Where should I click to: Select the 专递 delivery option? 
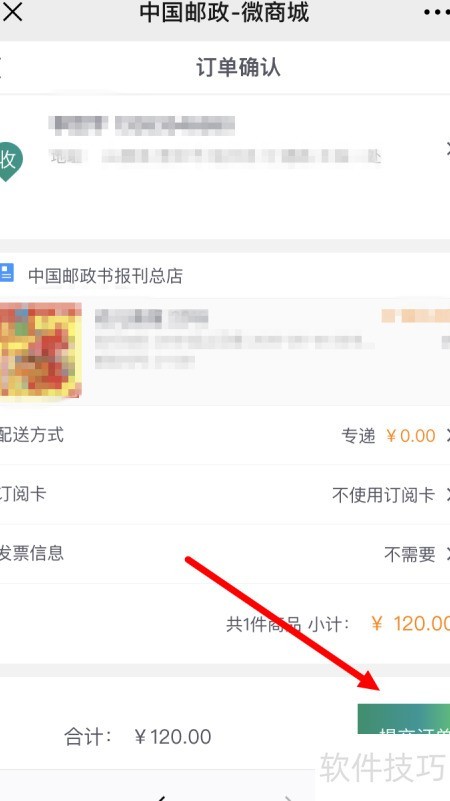(x=358, y=436)
